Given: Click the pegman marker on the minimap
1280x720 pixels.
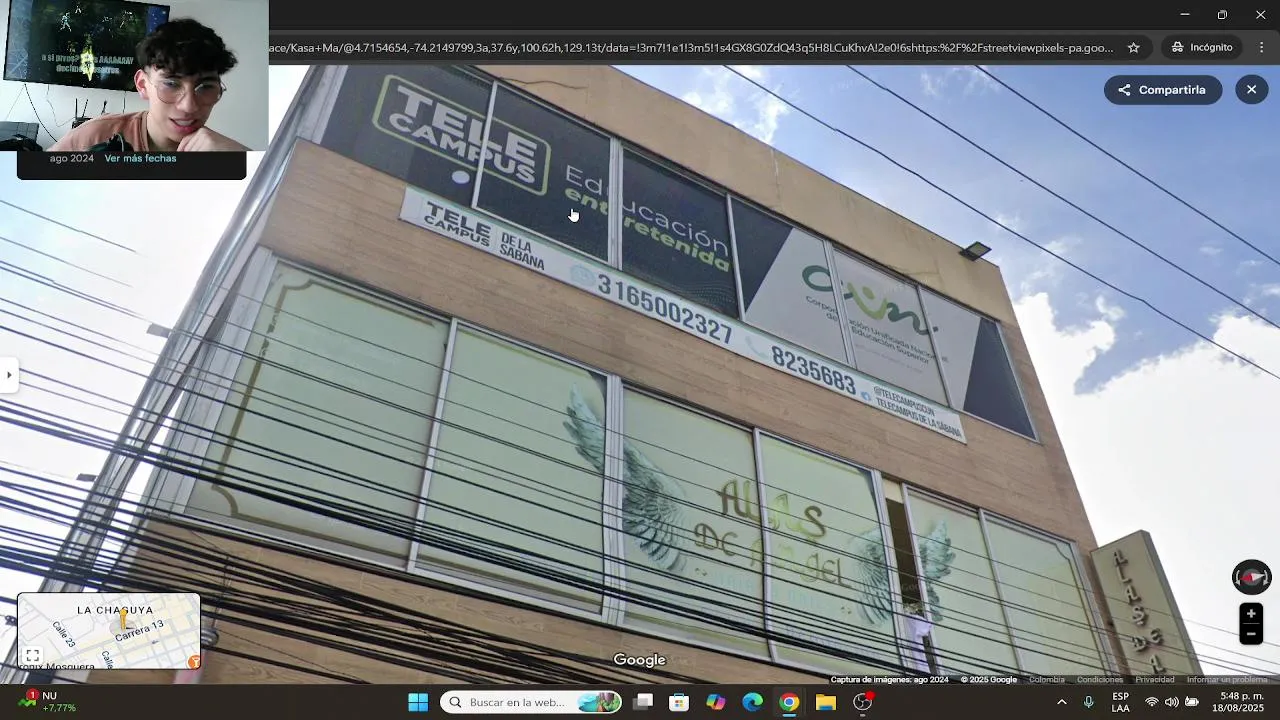Looking at the screenshot, I should tap(122, 619).
